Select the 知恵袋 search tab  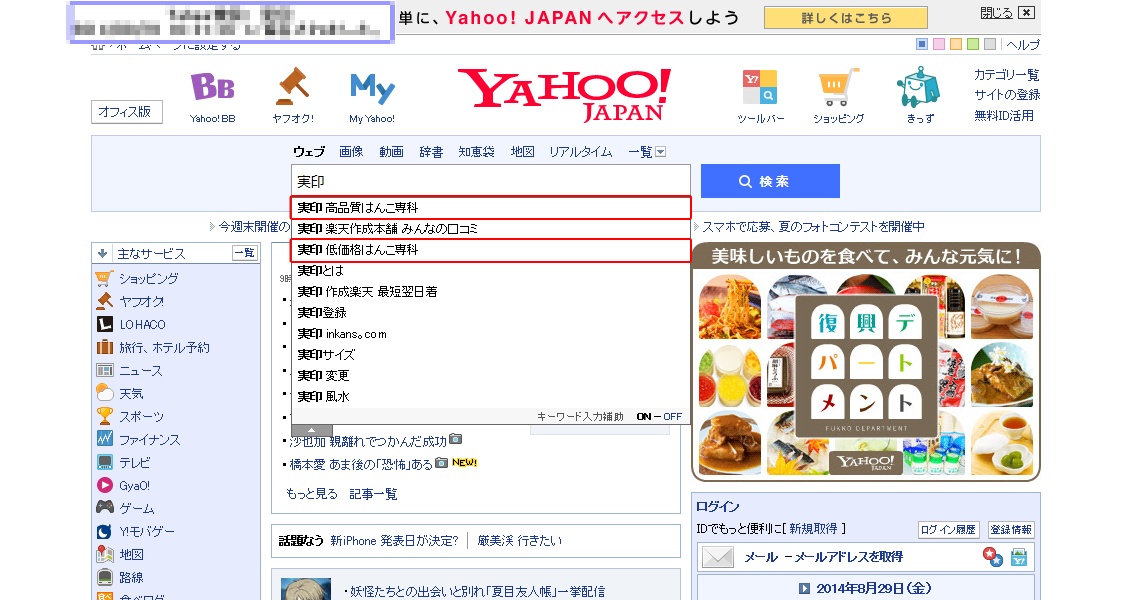(476, 152)
